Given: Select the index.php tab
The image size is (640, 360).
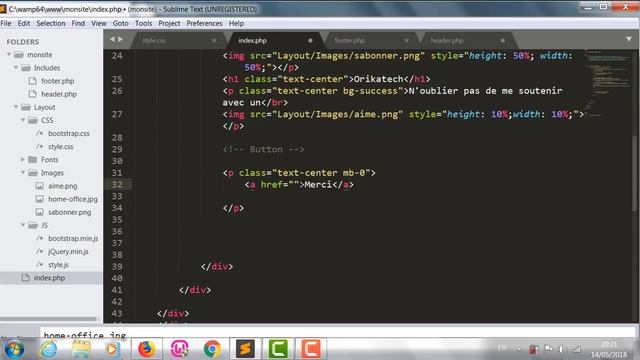Looking at the screenshot, I should (x=252, y=40).
